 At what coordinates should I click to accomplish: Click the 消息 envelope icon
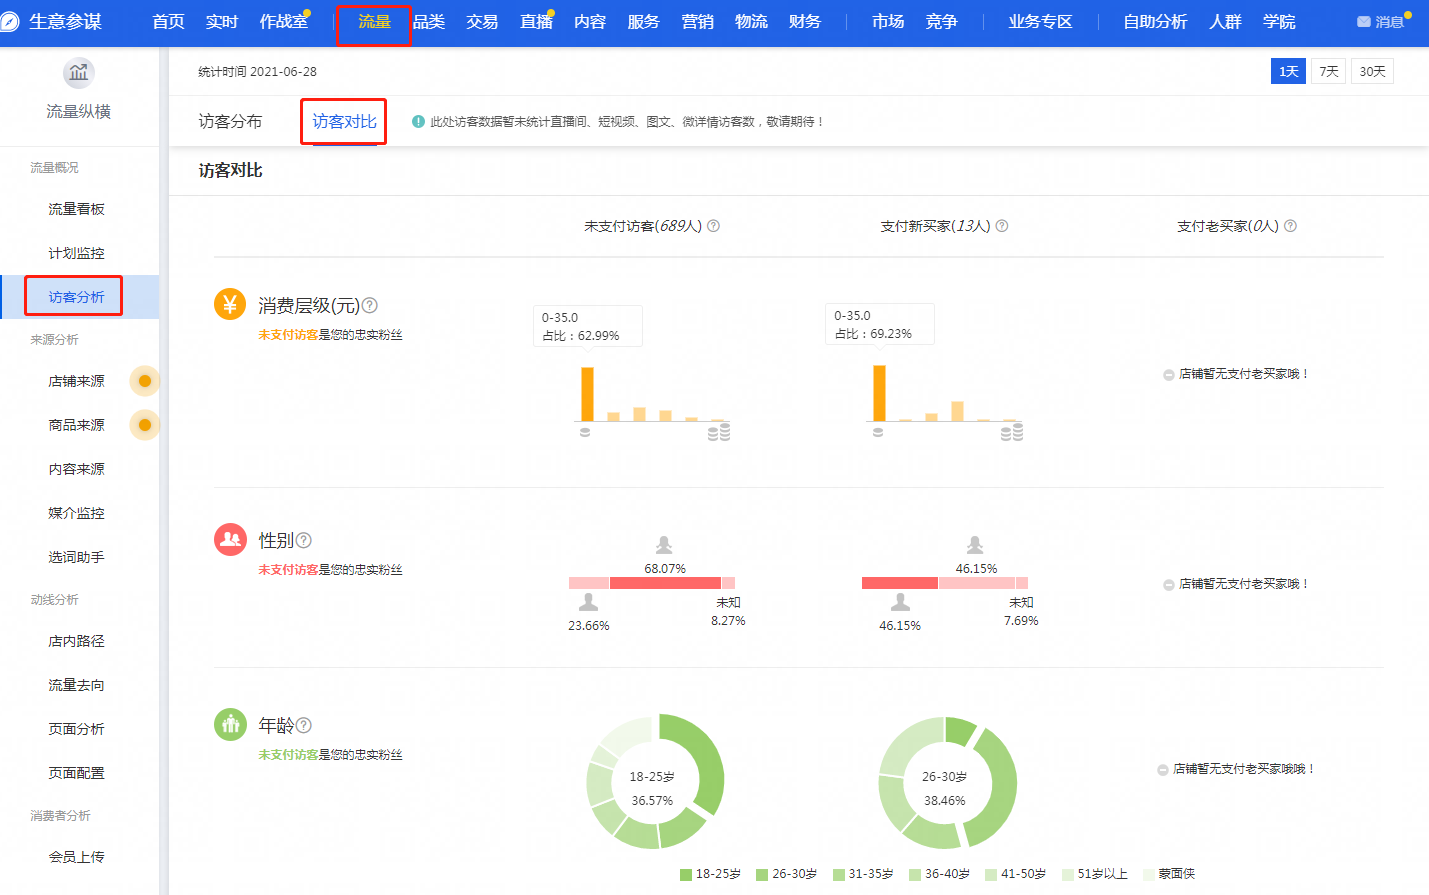point(1363,22)
